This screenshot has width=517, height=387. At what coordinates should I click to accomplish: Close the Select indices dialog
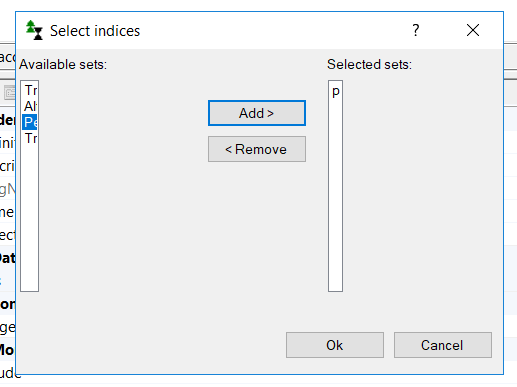pos(473,30)
